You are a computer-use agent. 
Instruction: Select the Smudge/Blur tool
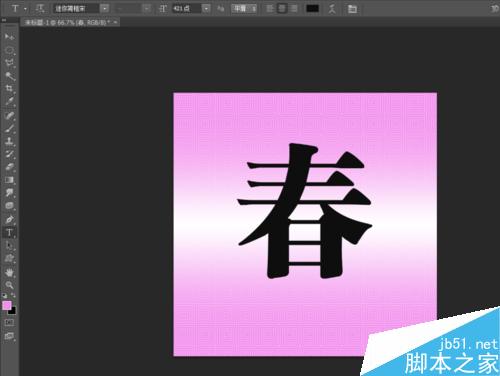tap(9, 193)
